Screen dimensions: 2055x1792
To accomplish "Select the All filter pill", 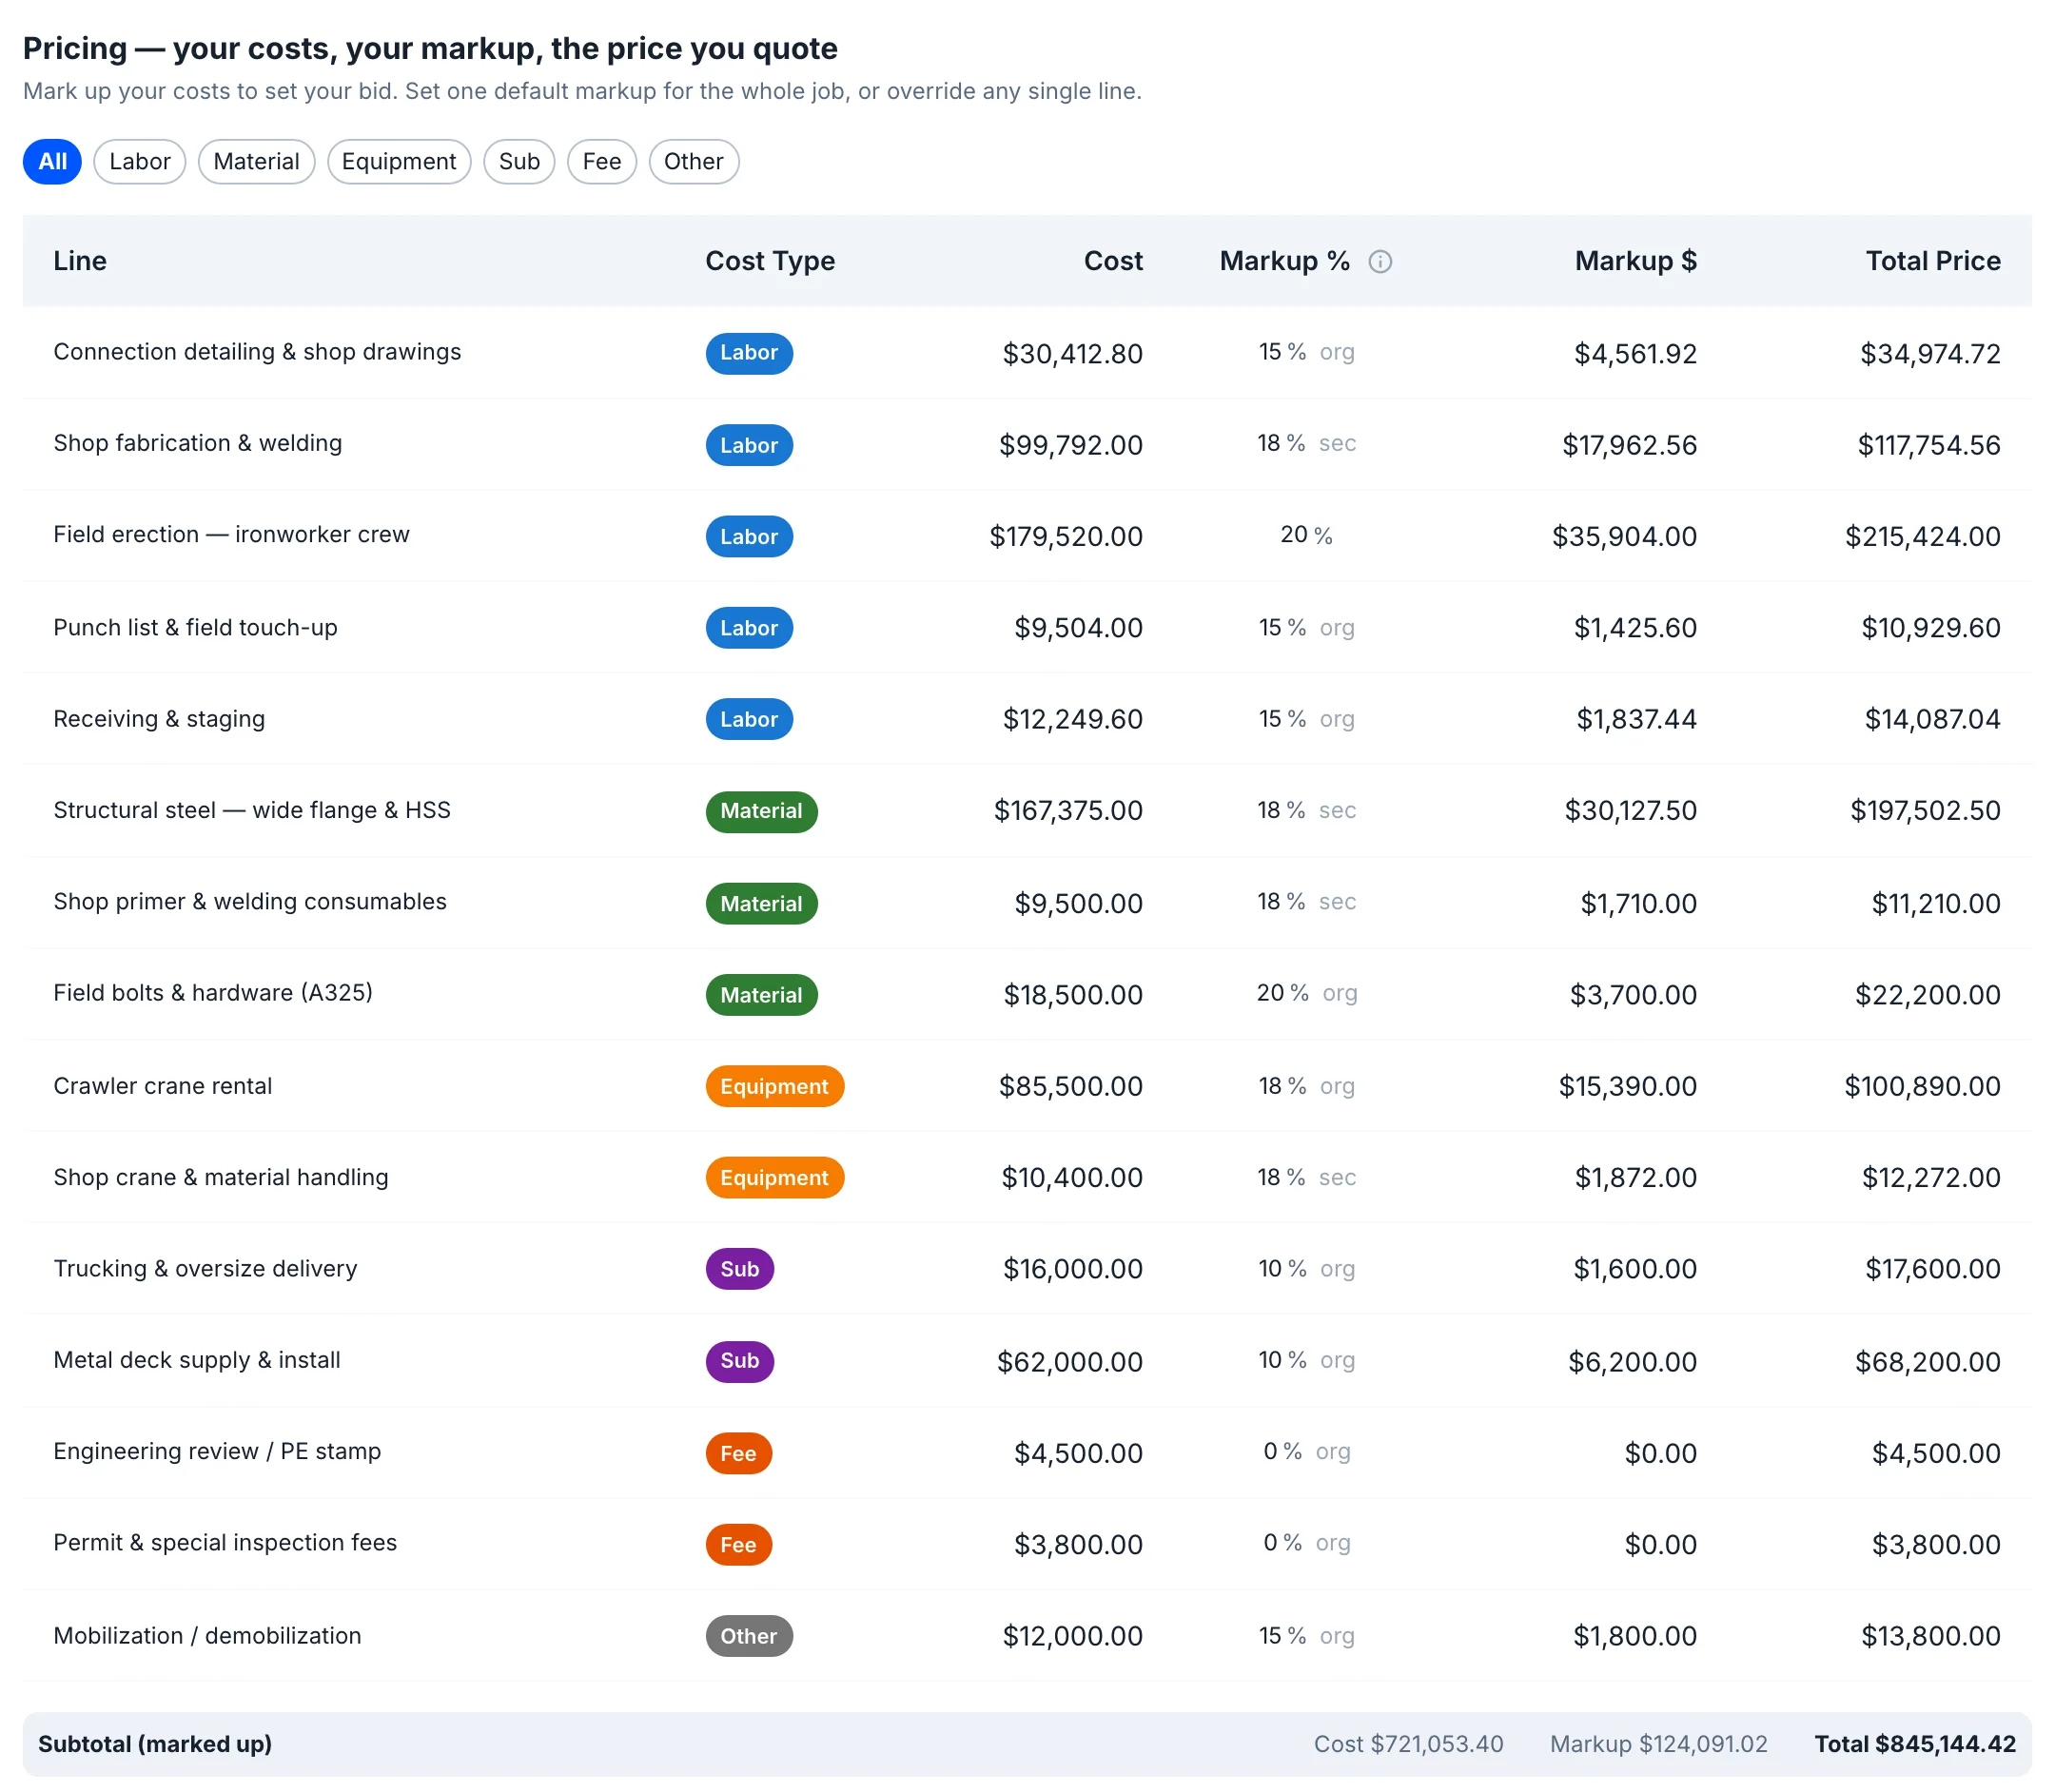I will 52,162.
